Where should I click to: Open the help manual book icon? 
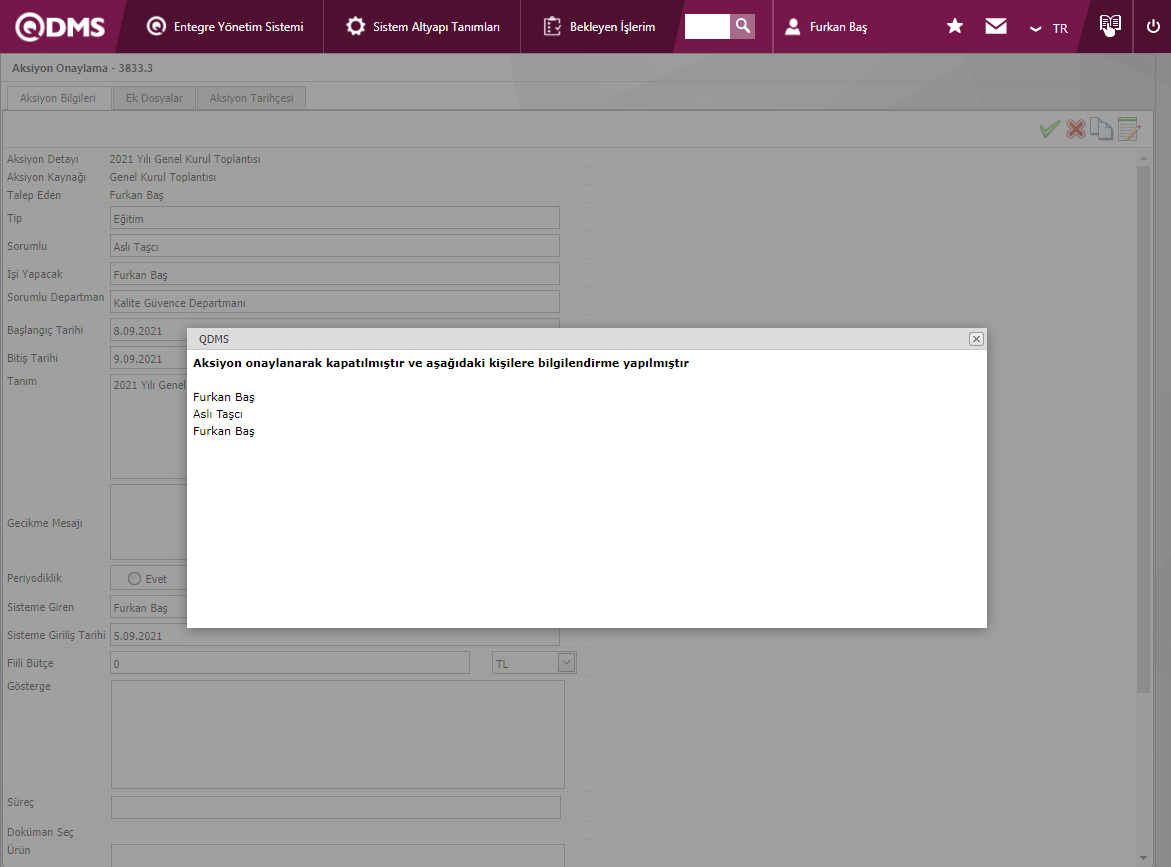[1109, 25]
